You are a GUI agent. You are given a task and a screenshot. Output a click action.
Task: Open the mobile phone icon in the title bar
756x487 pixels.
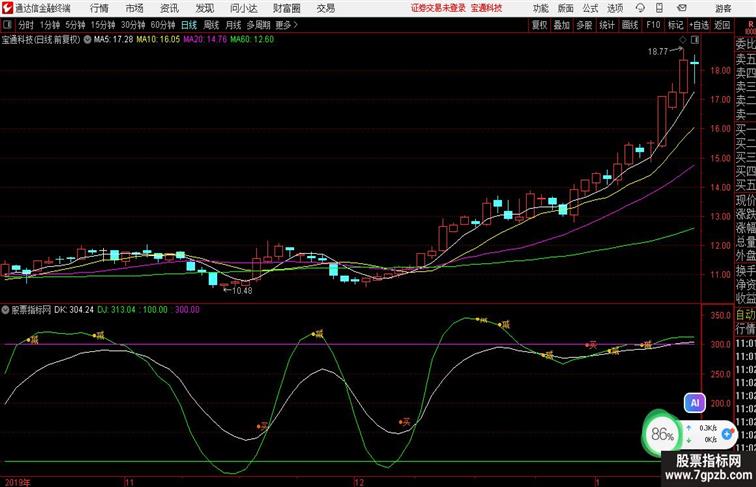click(x=659, y=8)
